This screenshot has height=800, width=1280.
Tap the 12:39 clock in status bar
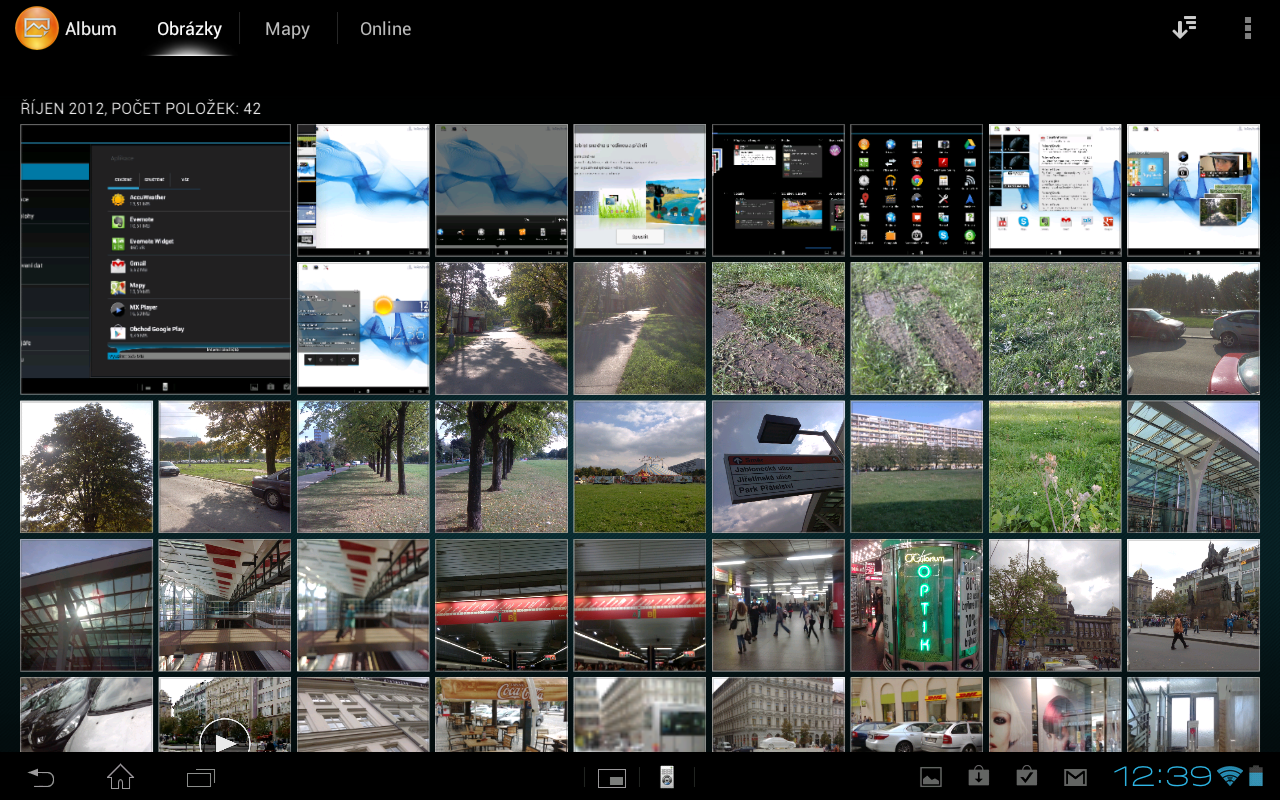coord(1162,776)
